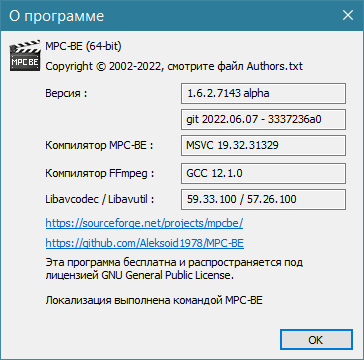Click the О программе window title
The image size is (364, 360).
[56, 16]
